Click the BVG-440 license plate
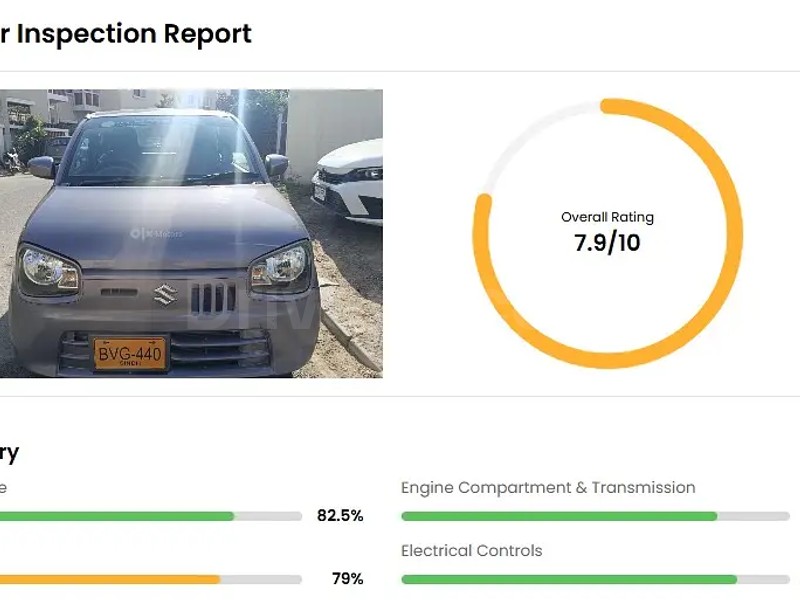The height and width of the screenshot is (600, 800). [130, 352]
